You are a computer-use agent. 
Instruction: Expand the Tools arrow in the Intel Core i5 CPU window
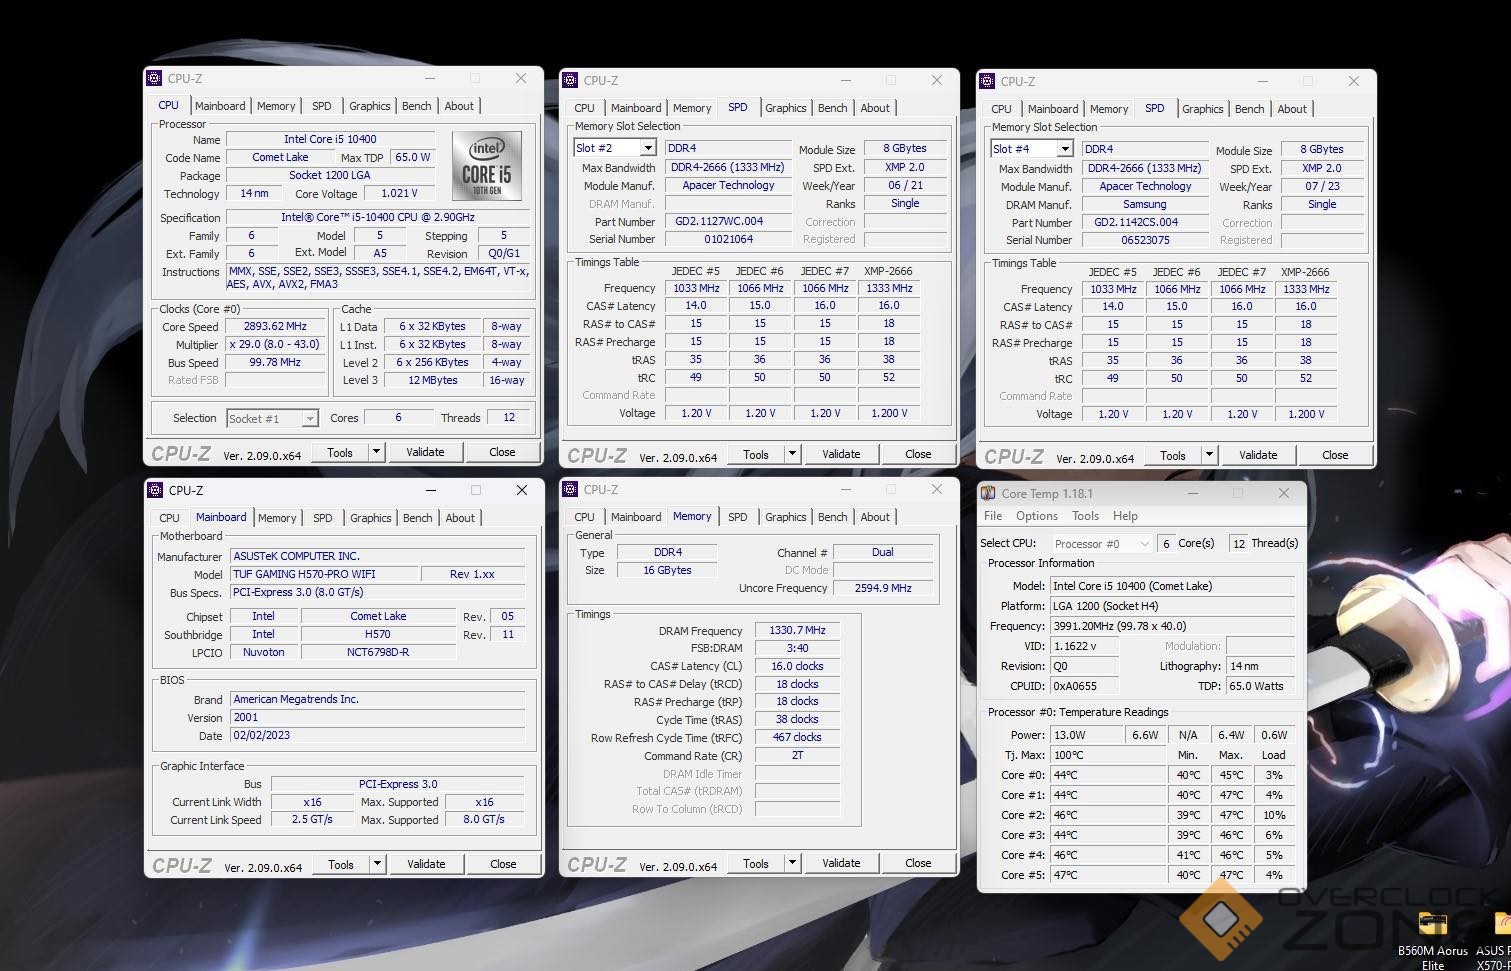(x=376, y=452)
